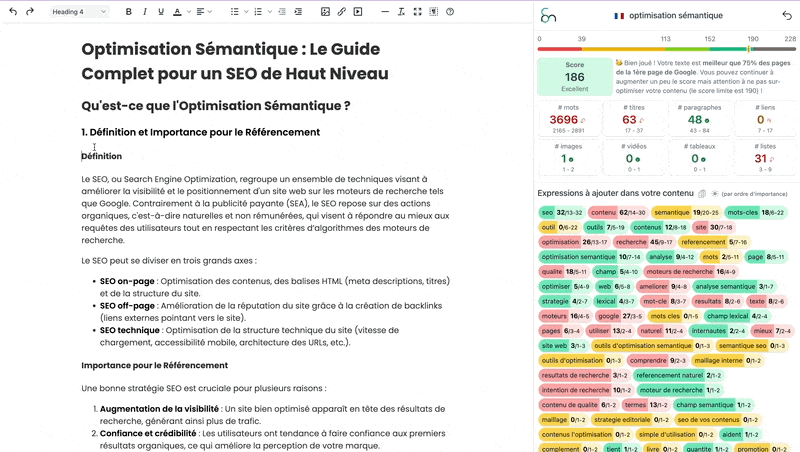Image resolution: width=800 pixels, height=452 pixels.
Task: Toggle italic formatting
Action: point(144,12)
